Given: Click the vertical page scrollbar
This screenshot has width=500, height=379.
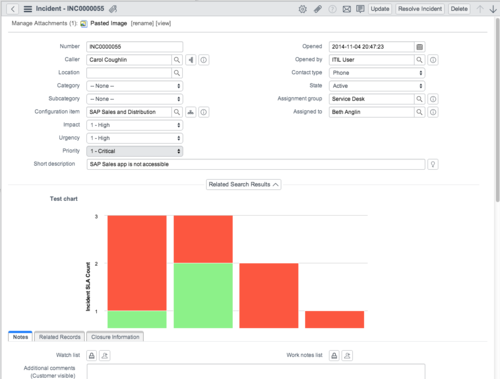Looking at the screenshot, I should pyautogui.click(x=497, y=110).
